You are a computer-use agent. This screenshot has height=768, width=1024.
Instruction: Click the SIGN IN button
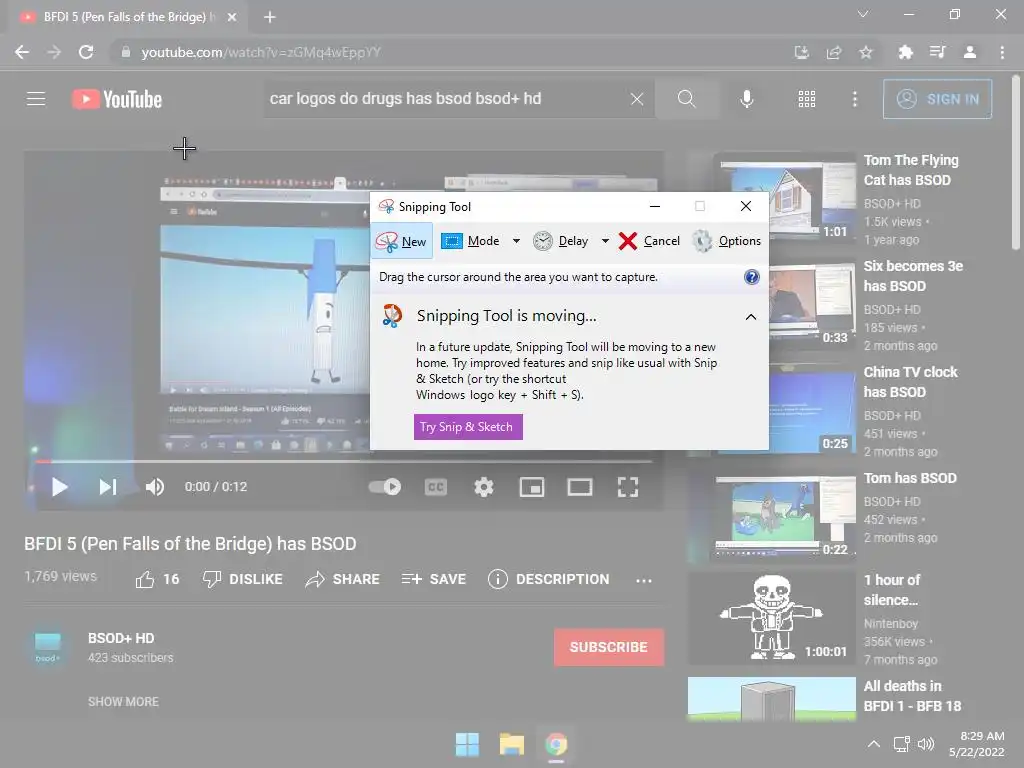[x=937, y=99]
